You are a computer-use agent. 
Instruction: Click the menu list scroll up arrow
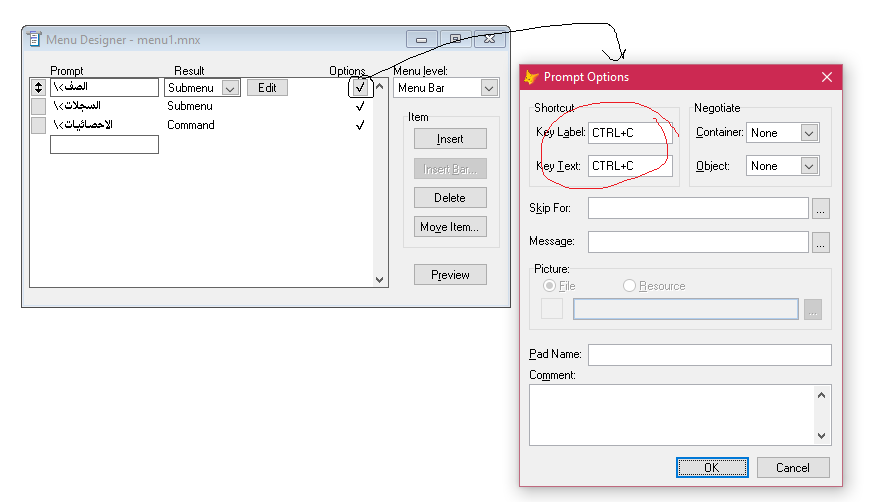[x=380, y=86]
